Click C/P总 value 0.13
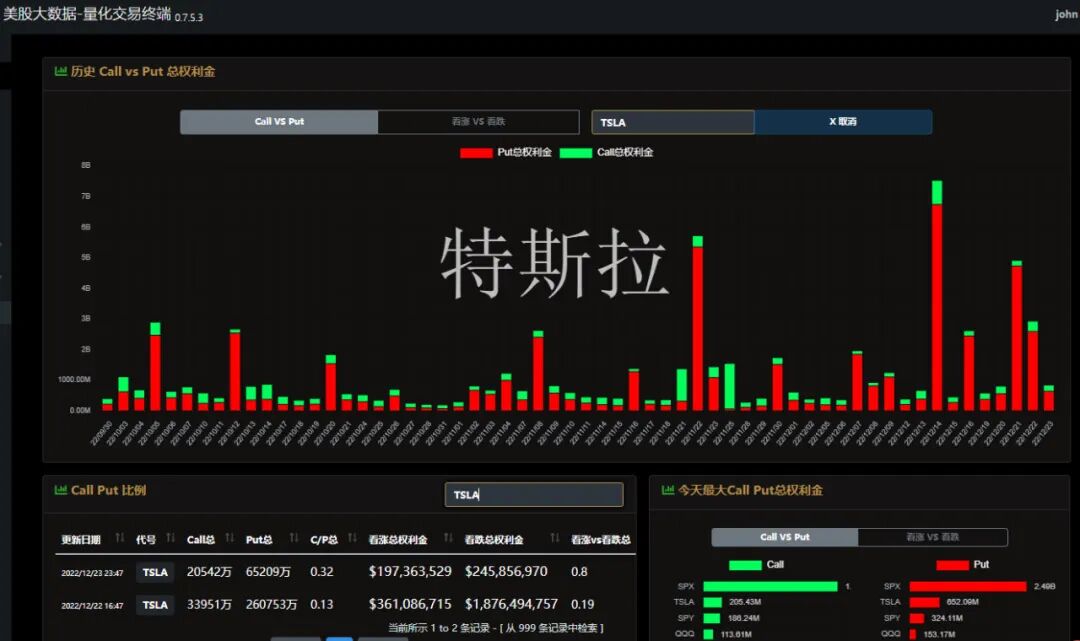The height and width of the screenshot is (641, 1080). pos(322,605)
